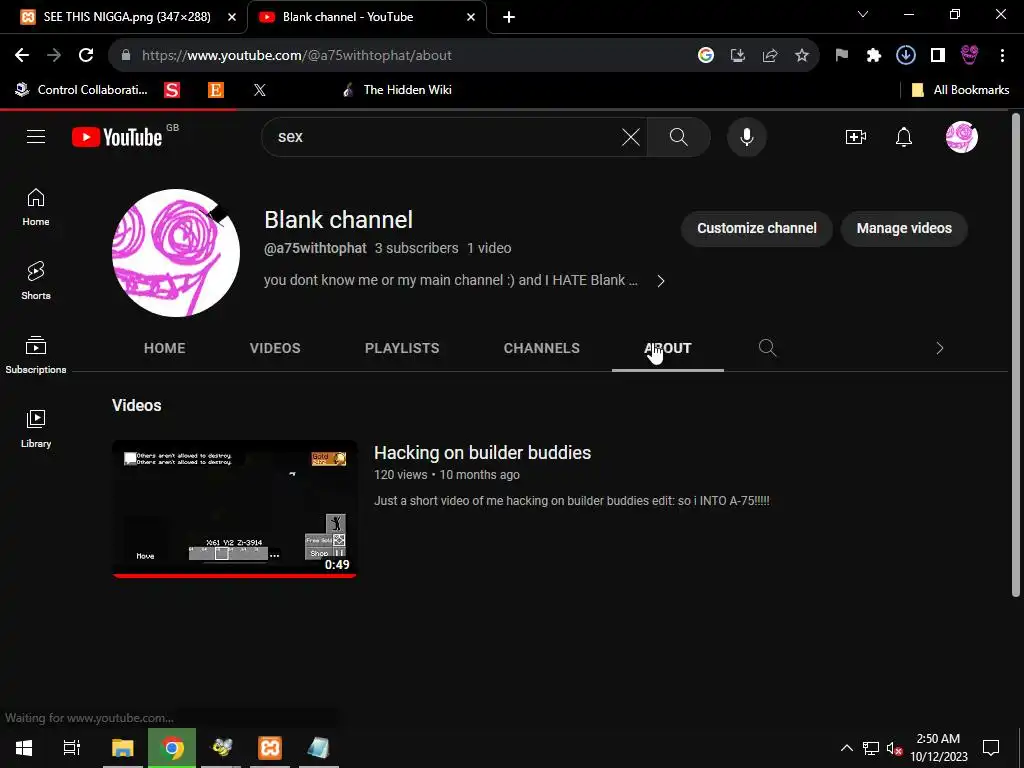Search within the channel magnifier icon

[767, 347]
